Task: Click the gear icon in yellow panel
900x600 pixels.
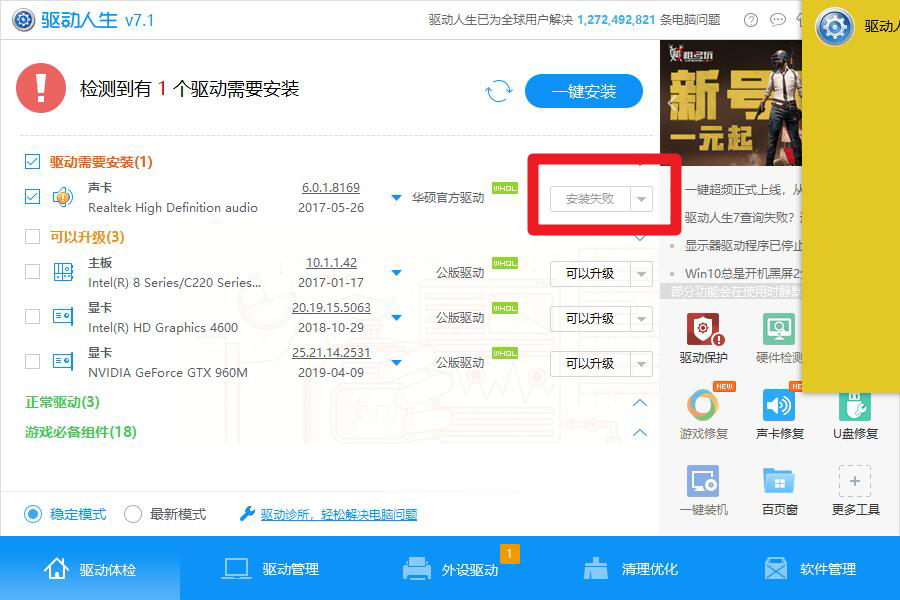Action: coord(835,27)
